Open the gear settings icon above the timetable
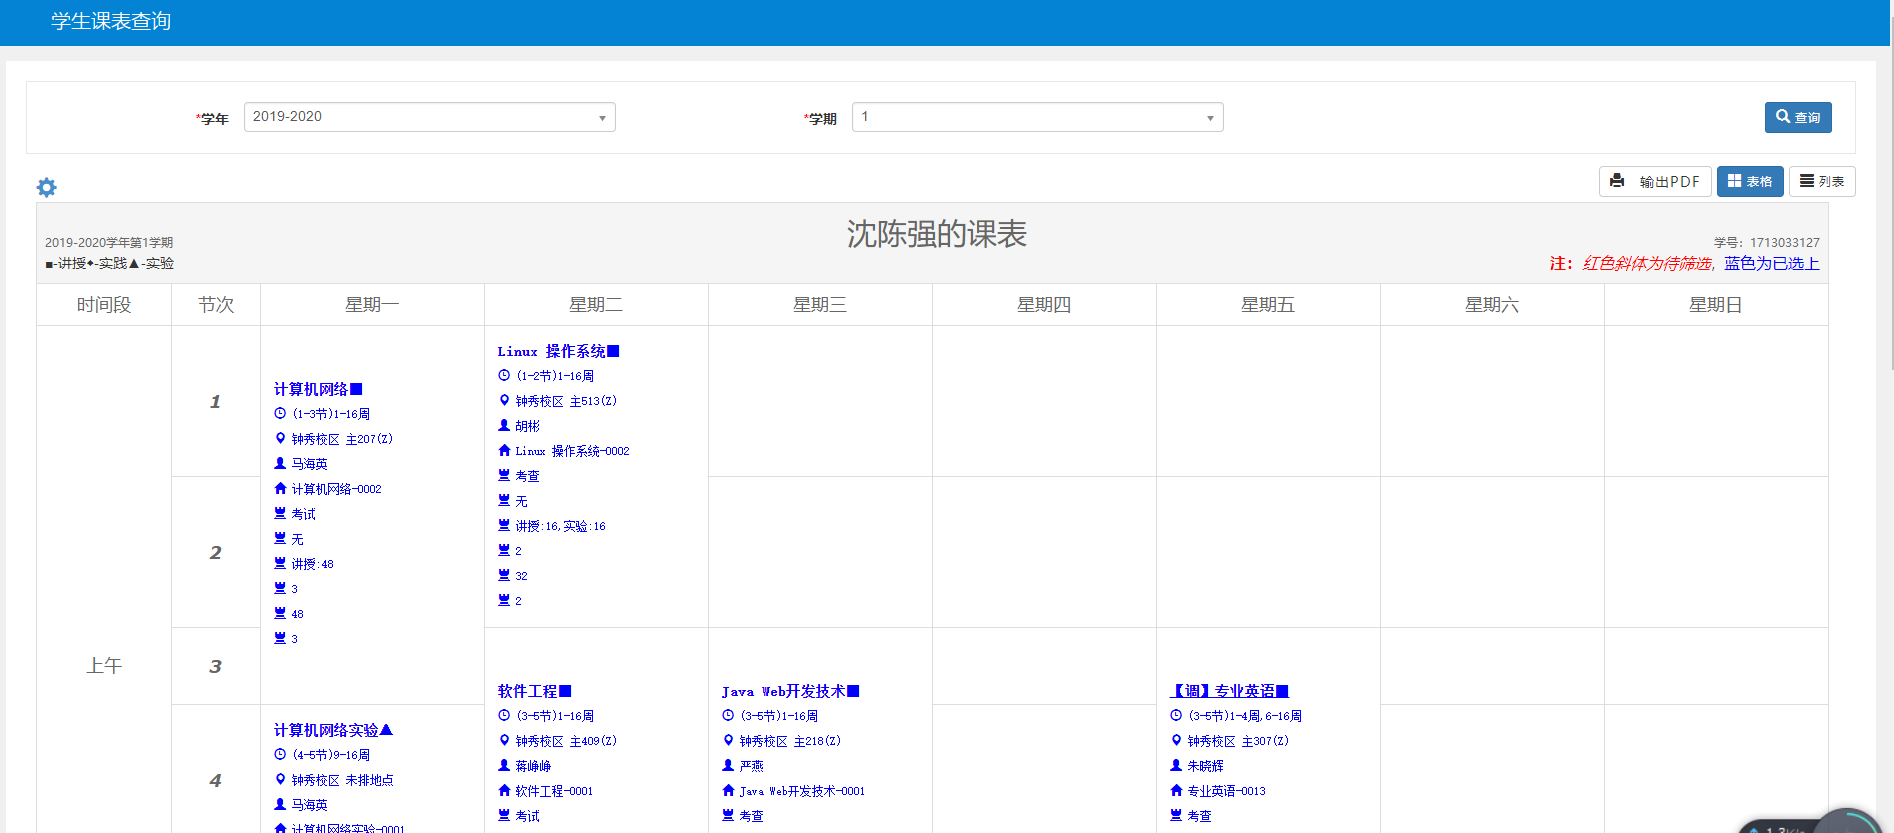Viewport: 1894px width, 833px height. click(47, 187)
